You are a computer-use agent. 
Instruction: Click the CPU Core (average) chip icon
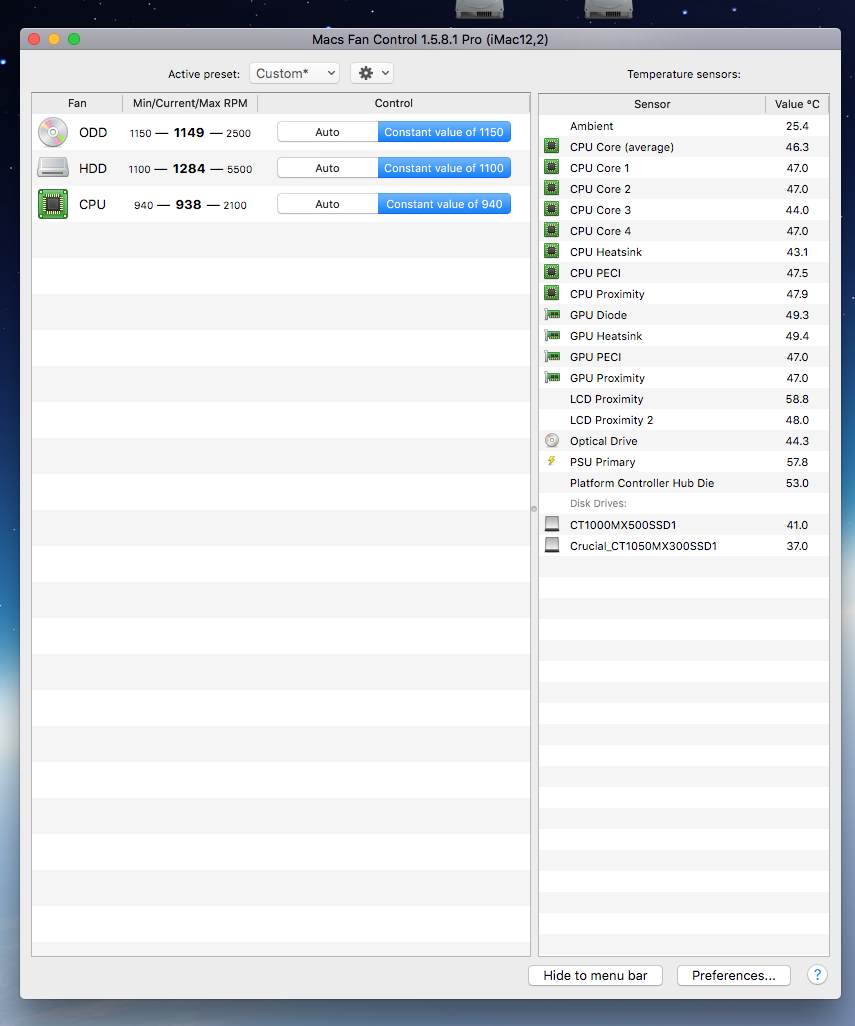552,147
